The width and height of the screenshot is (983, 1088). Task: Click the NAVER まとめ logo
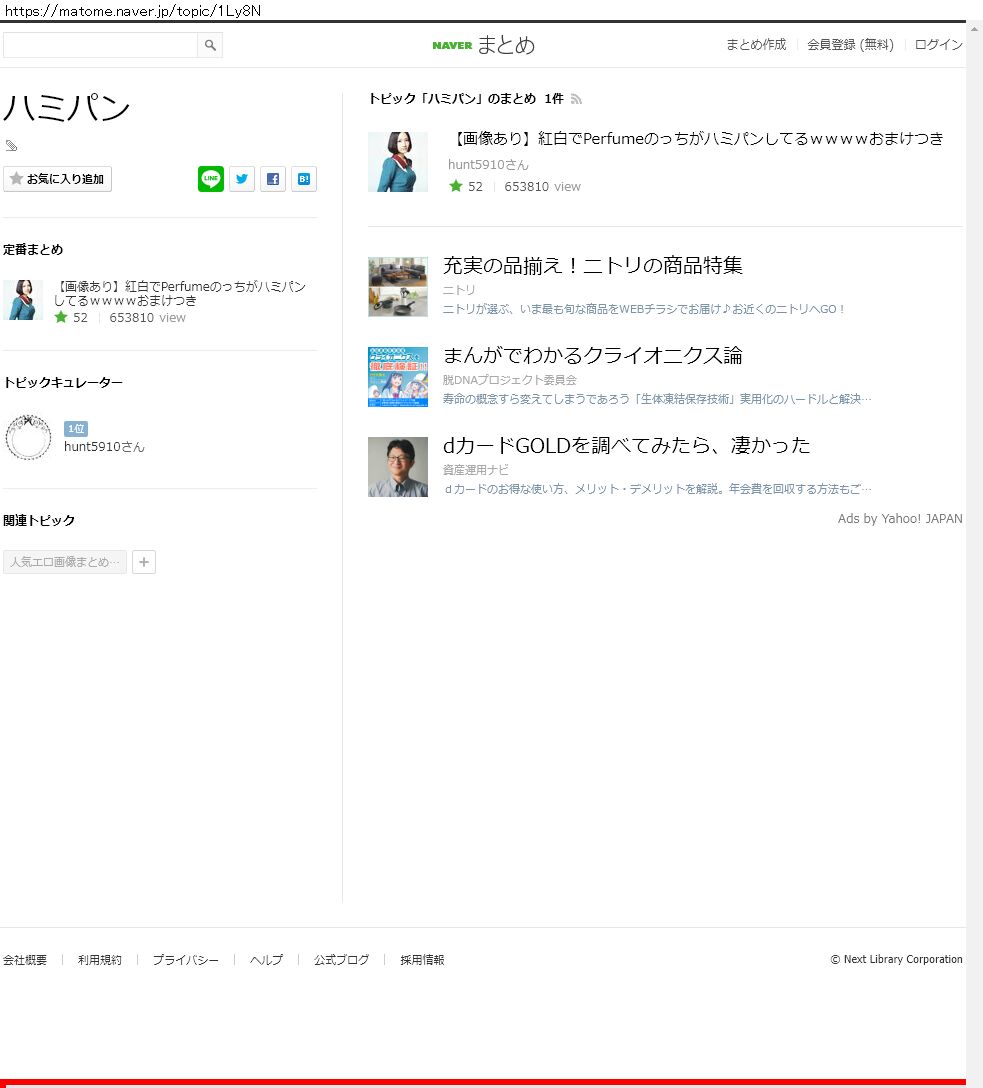point(484,45)
